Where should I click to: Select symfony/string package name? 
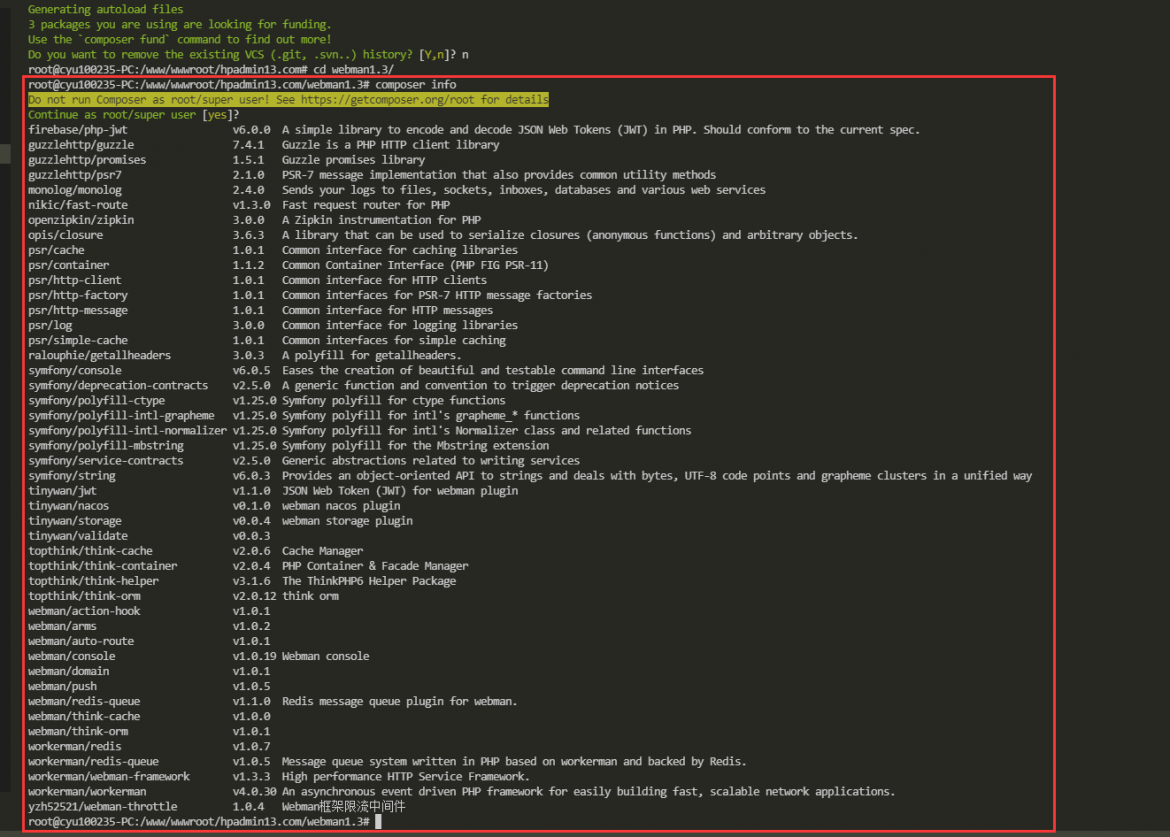pyautogui.click(x=72, y=476)
